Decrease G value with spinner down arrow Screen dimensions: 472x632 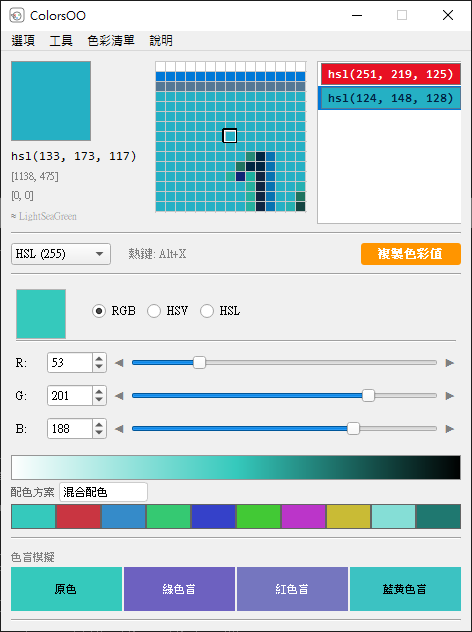(99, 400)
